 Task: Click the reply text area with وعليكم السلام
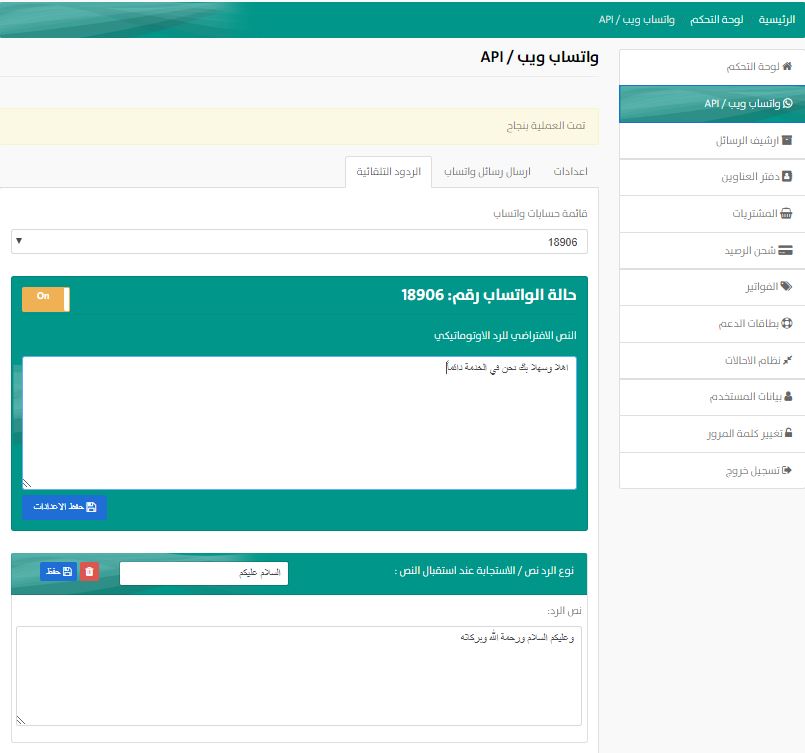[x=299, y=675]
